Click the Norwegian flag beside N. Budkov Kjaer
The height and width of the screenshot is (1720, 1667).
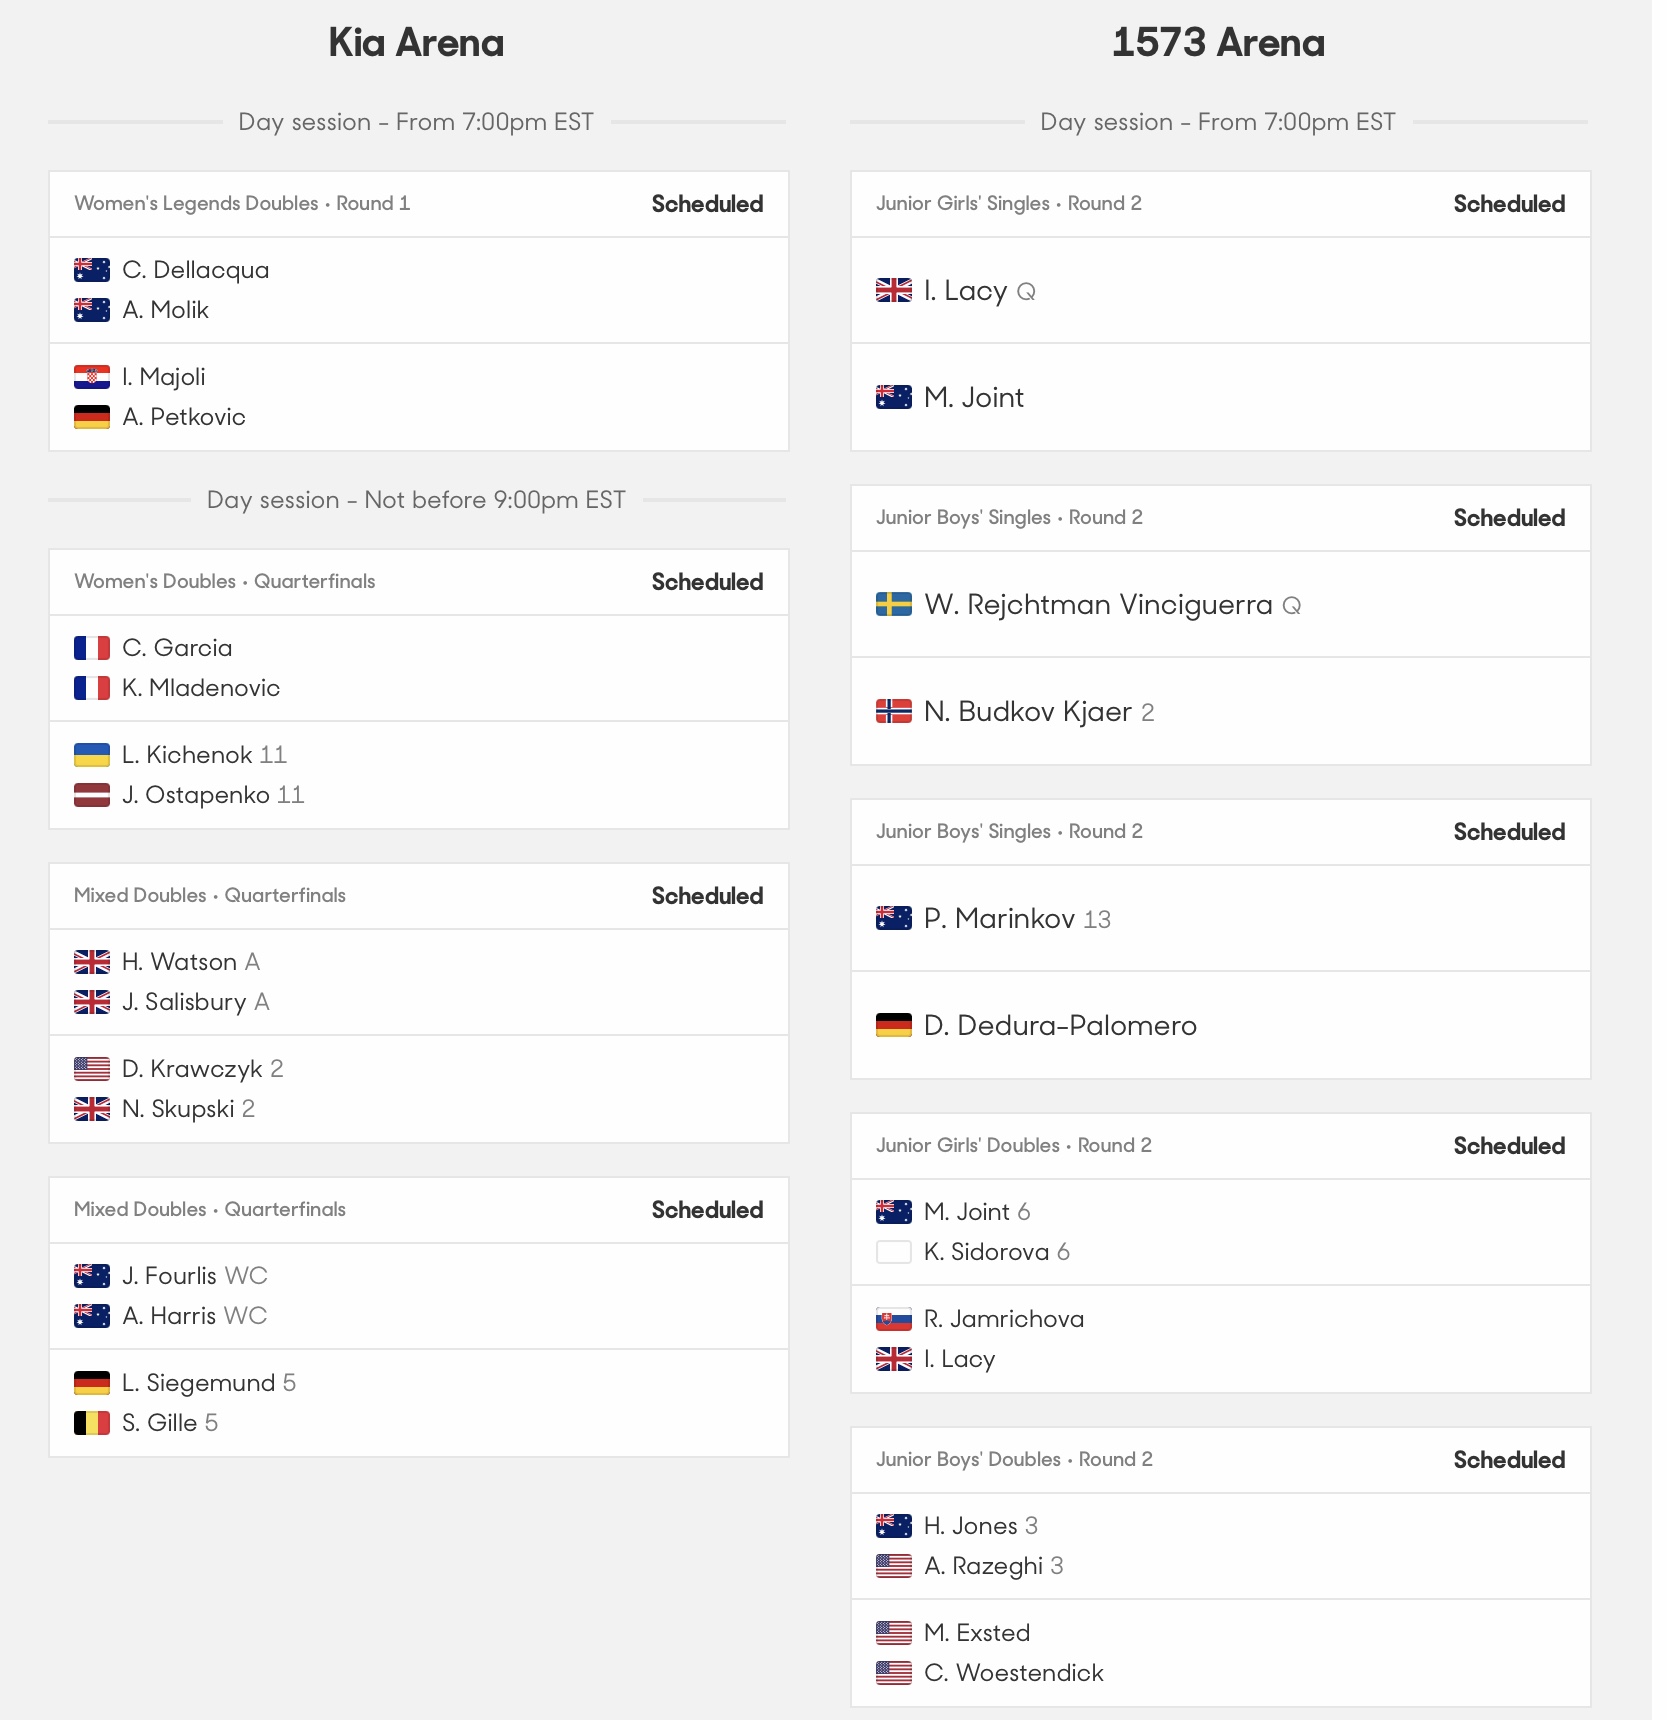894,712
